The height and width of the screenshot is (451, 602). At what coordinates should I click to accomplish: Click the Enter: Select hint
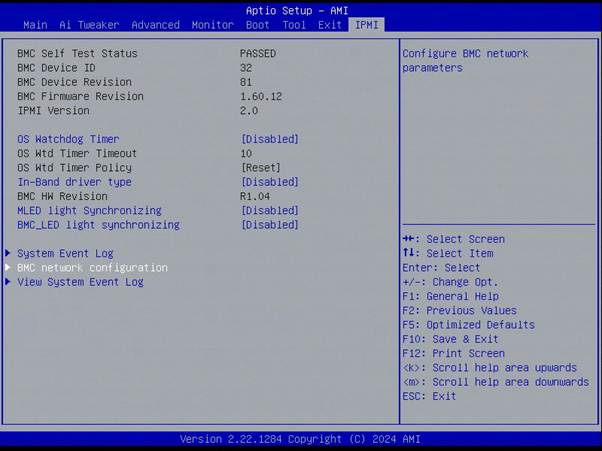(441, 268)
